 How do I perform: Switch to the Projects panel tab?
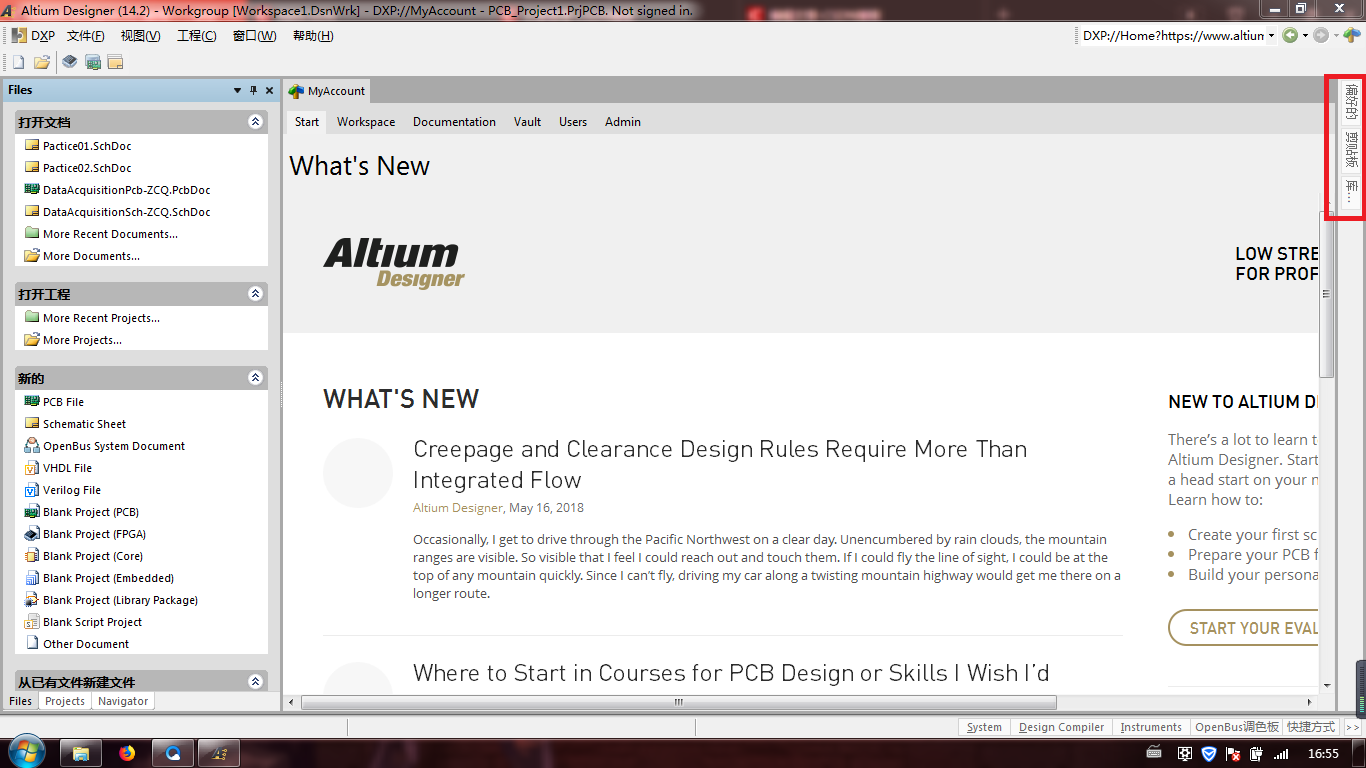[x=65, y=701]
